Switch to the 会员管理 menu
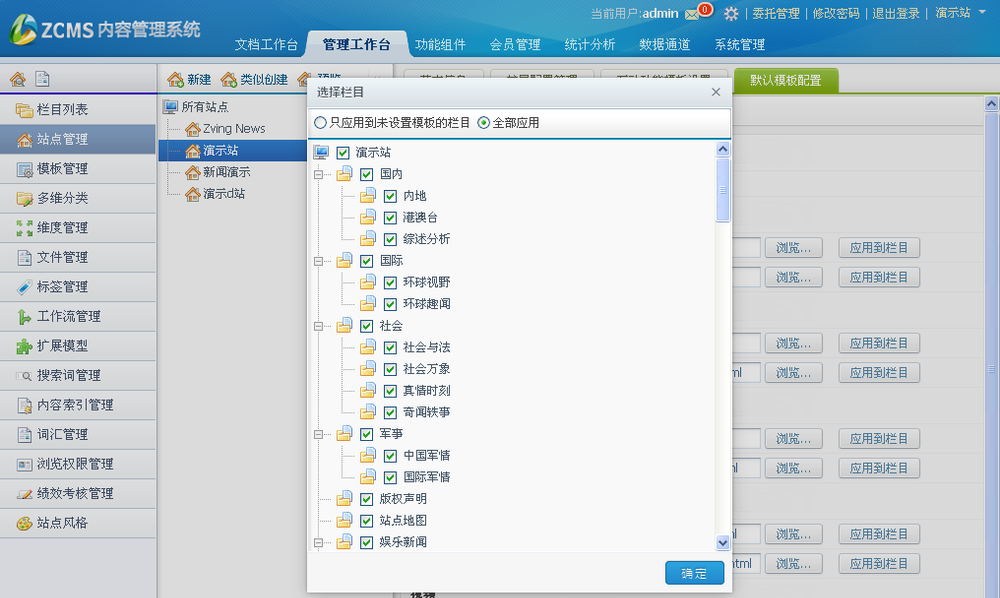The image size is (1000, 598). click(x=517, y=44)
